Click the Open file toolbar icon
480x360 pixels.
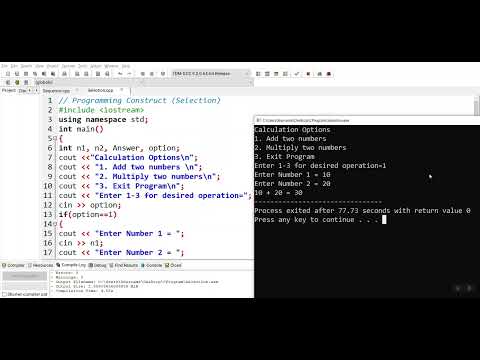click(17, 74)
